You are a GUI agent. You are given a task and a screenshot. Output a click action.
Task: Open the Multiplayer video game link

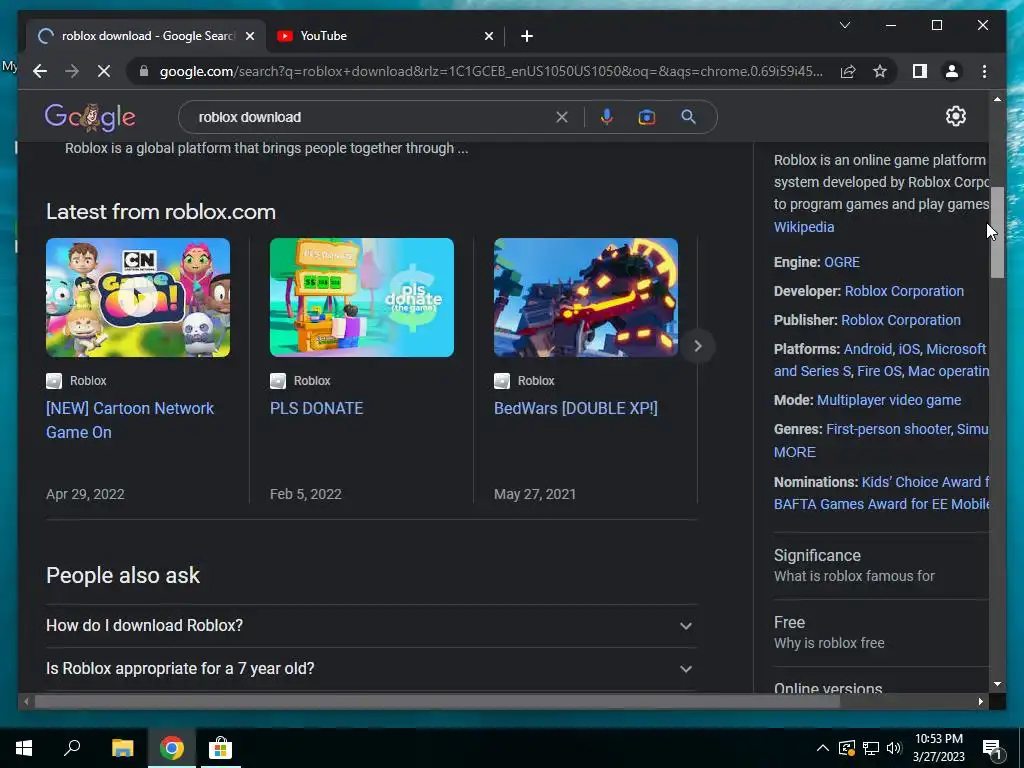pos(889,400)
